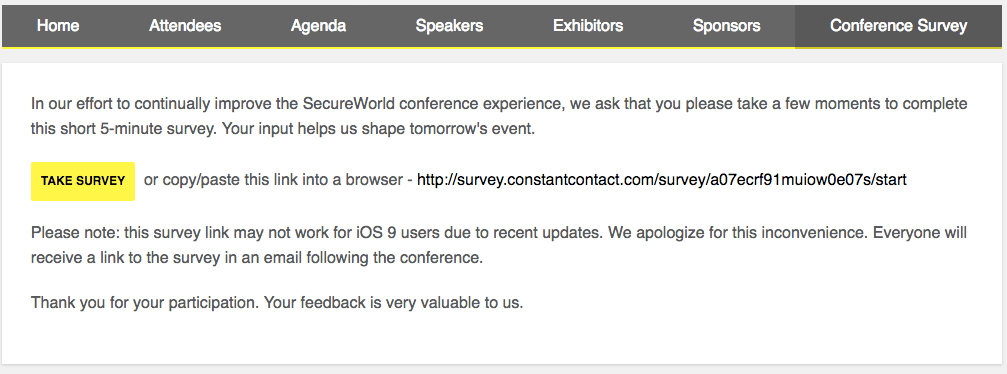The height and width of the screenshot is (374, 1007).
Task: Follow the survey.constantcontact.com survey link
Action: coord(661,180)
